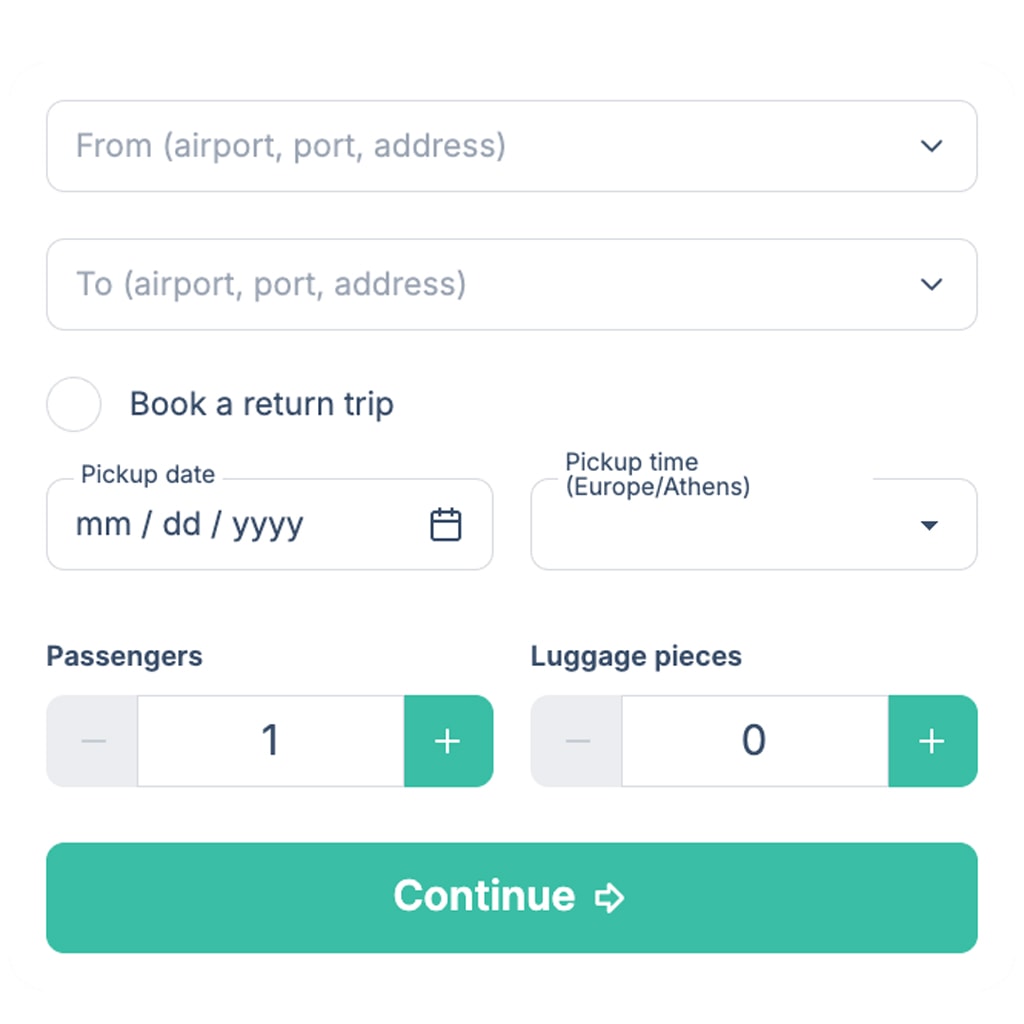Enable the Book a return trip checkbox
This screenshot has height=1024, width=1024.
[74, 404]
